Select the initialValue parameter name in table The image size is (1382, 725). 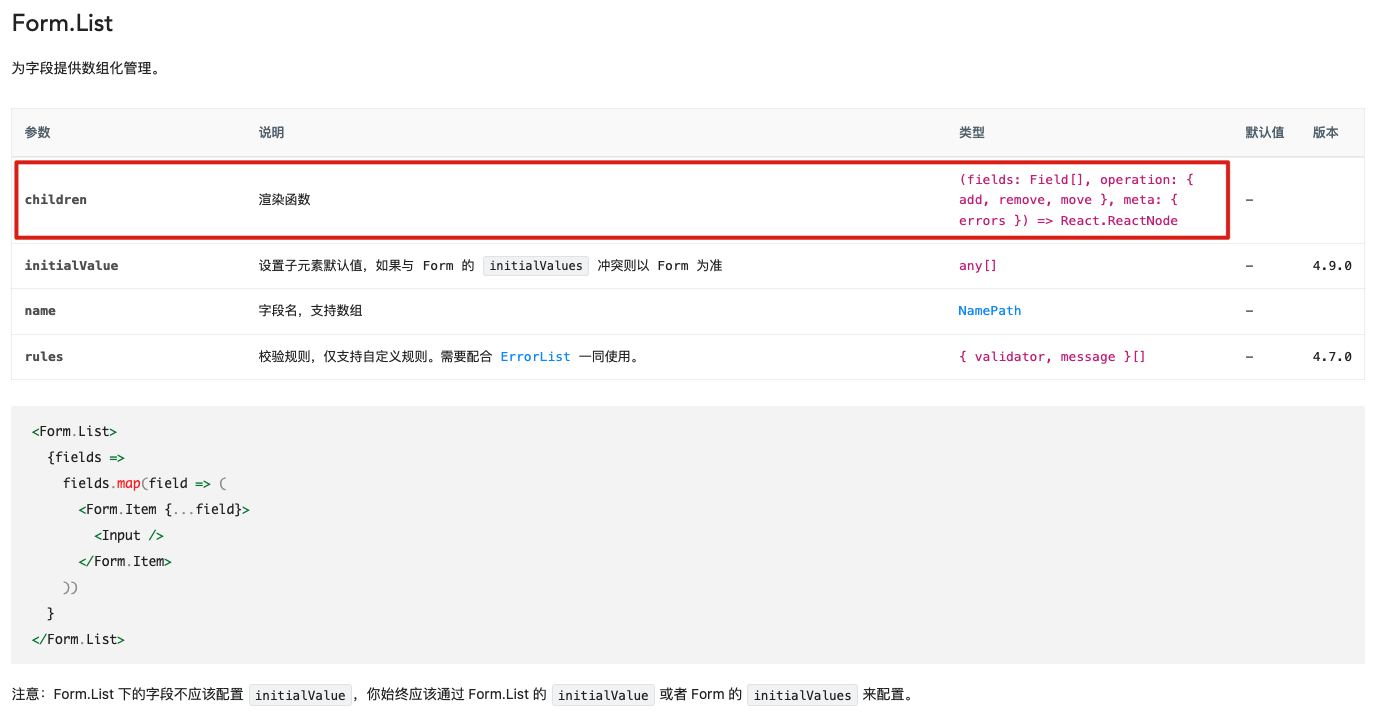point(71,266)
